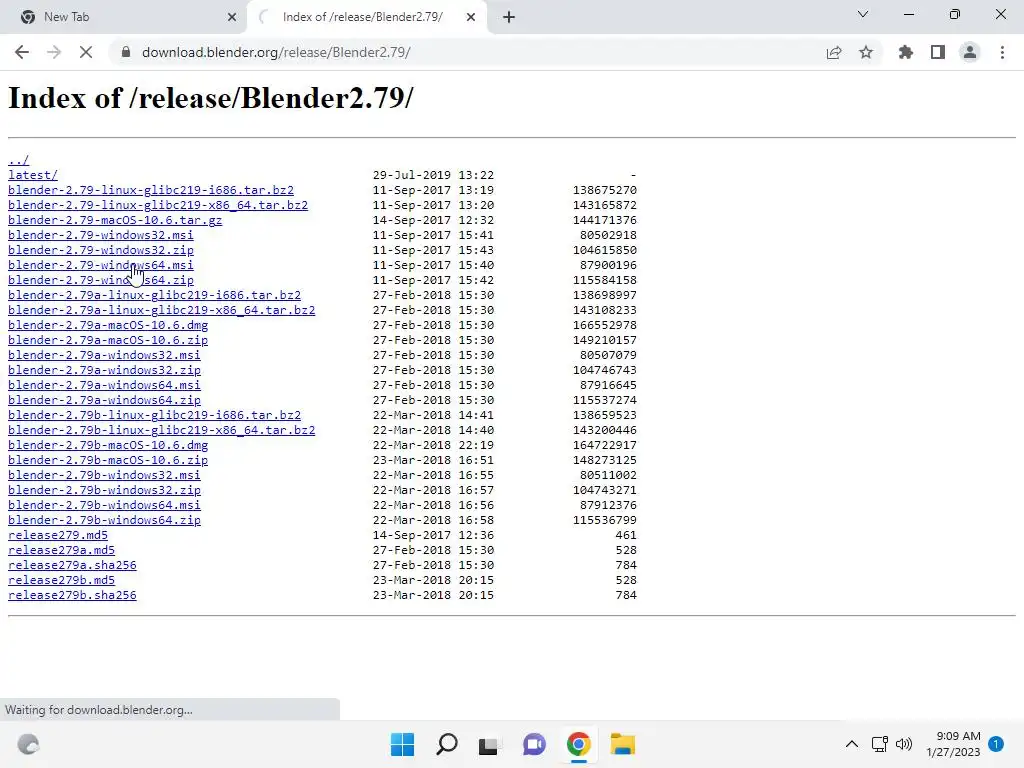1024x768 pixels.
Task: Download blender-2.79a-linux-glibc219-i686.tar.bz2
Action: tap(155, 295)
